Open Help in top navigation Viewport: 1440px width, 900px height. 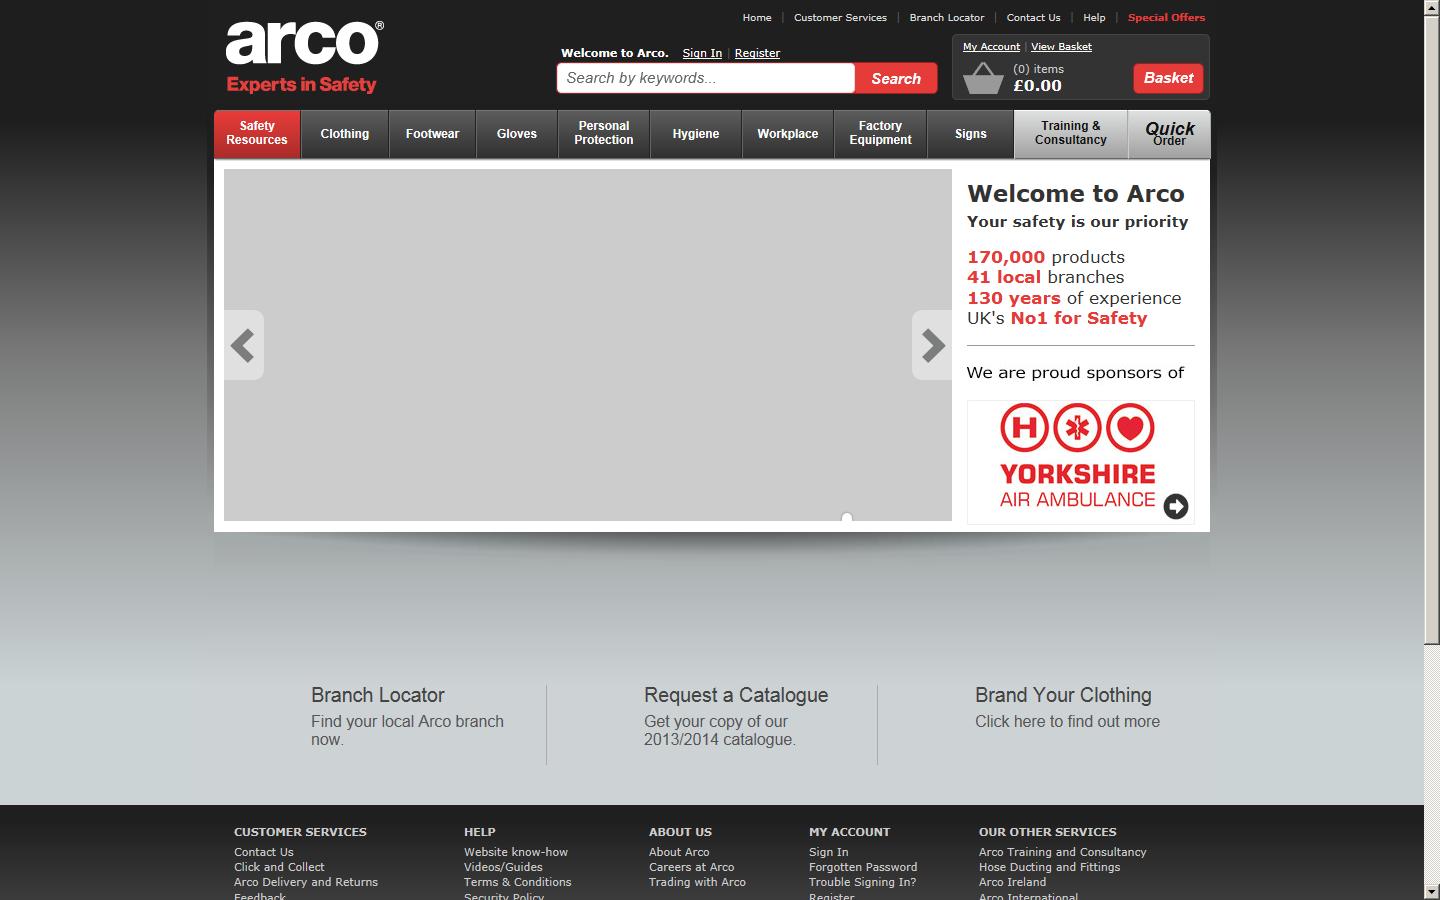pos(1094,18)
